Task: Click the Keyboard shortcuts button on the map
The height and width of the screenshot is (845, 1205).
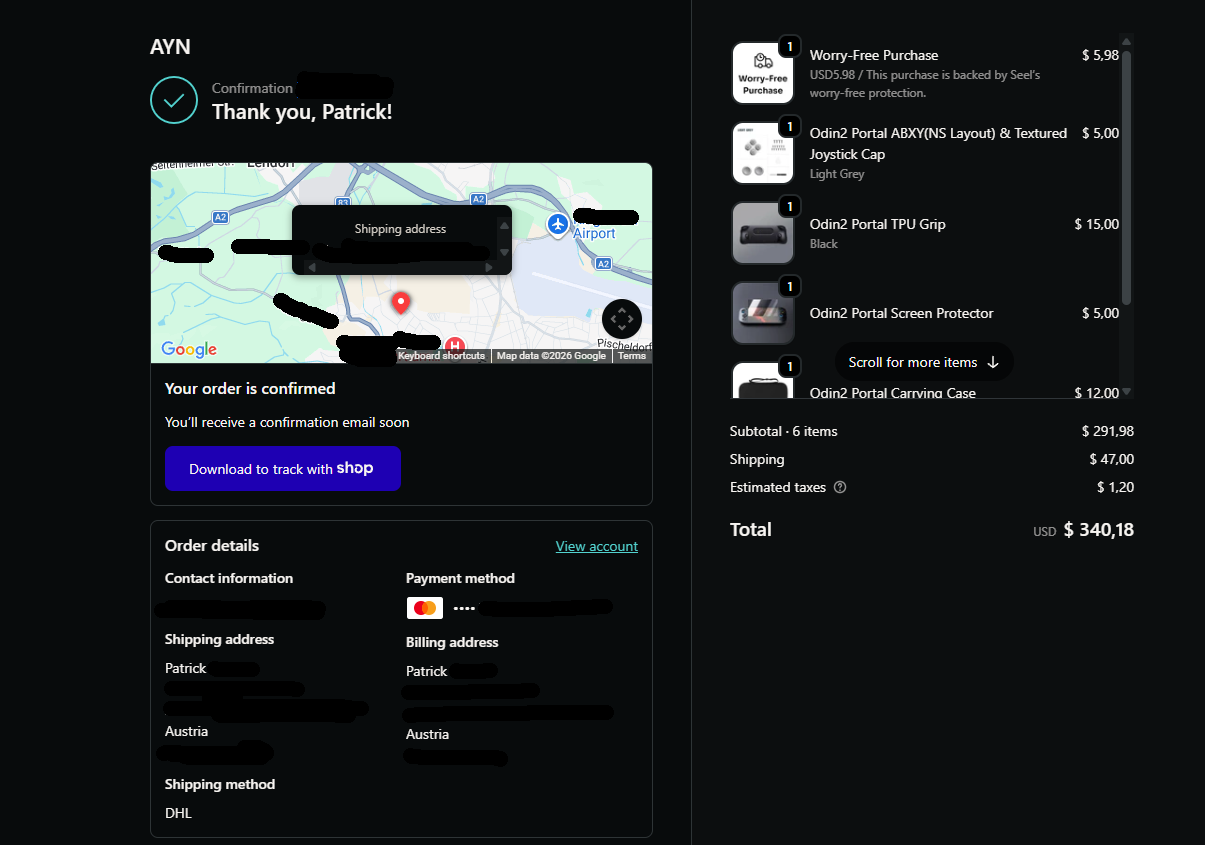Action: 441,356
